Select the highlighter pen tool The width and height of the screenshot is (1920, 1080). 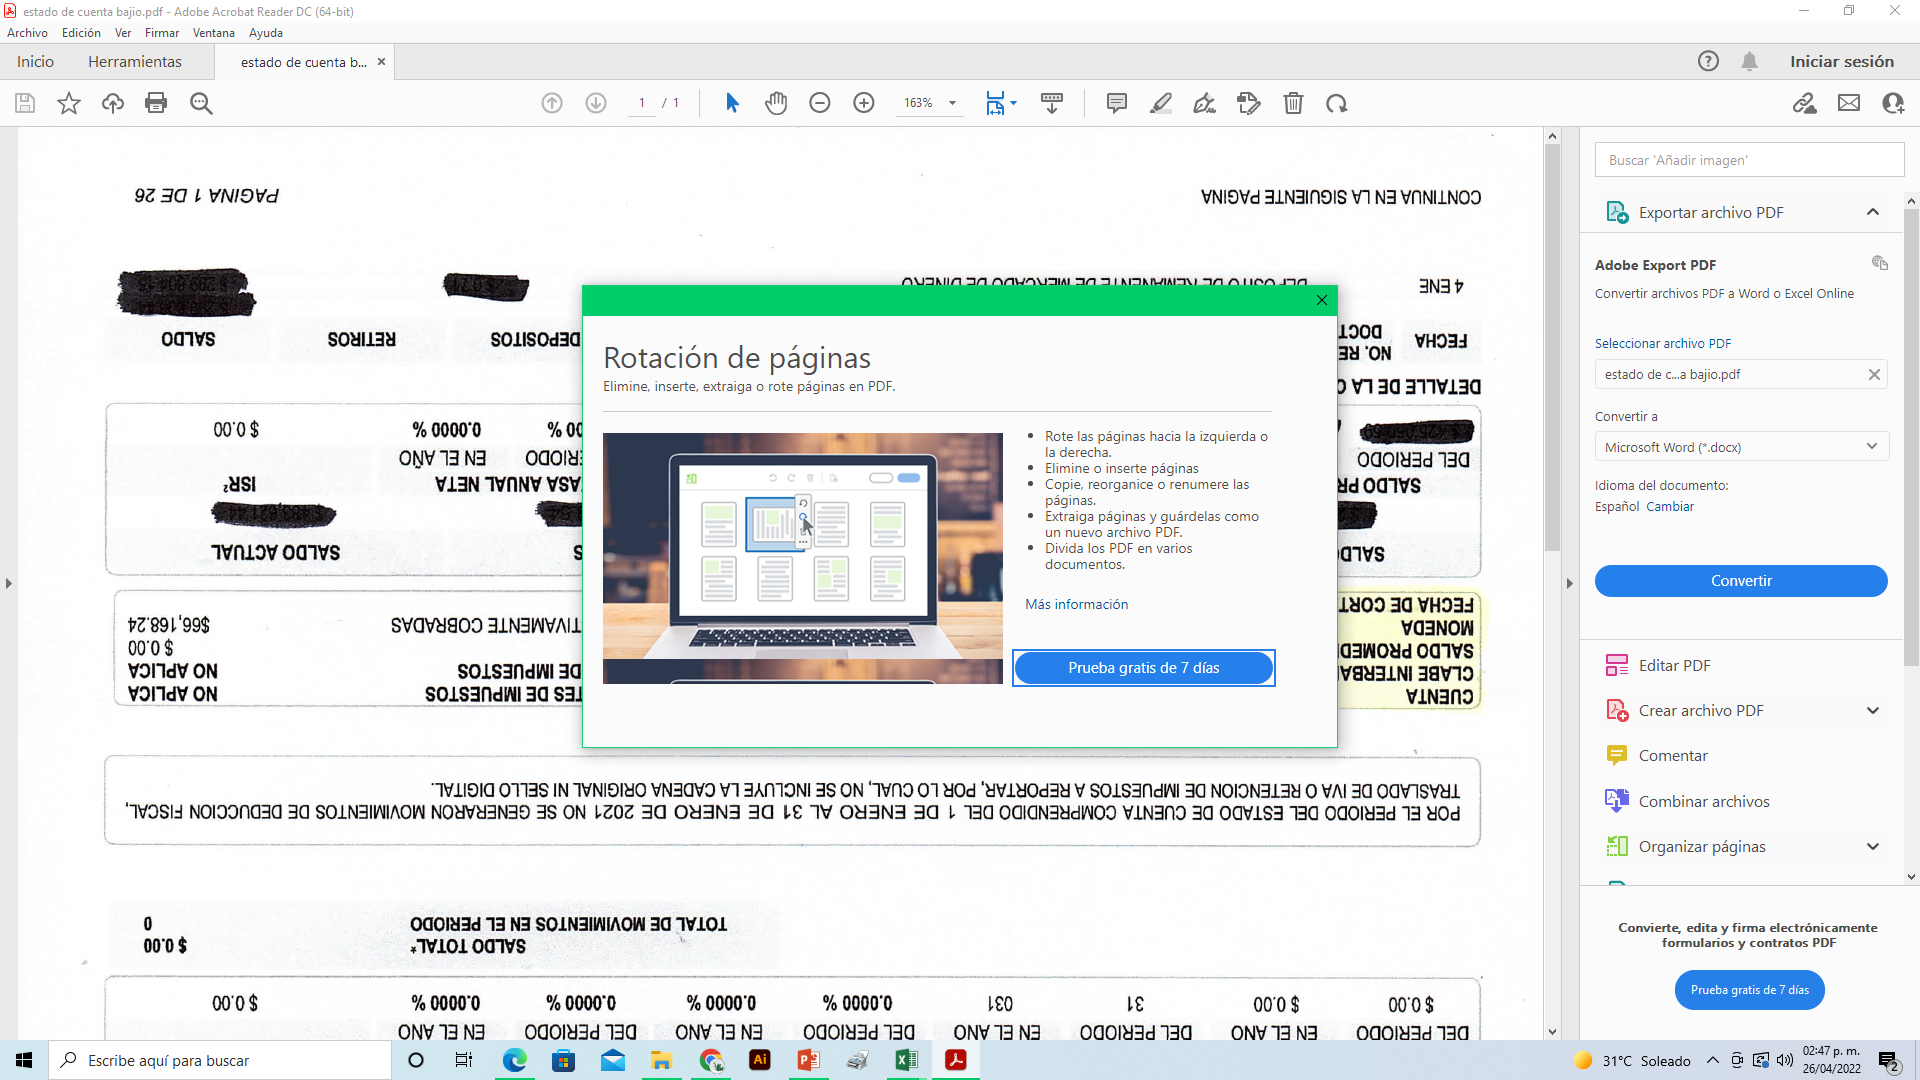pyautogui.click(x=1161, y=103)
